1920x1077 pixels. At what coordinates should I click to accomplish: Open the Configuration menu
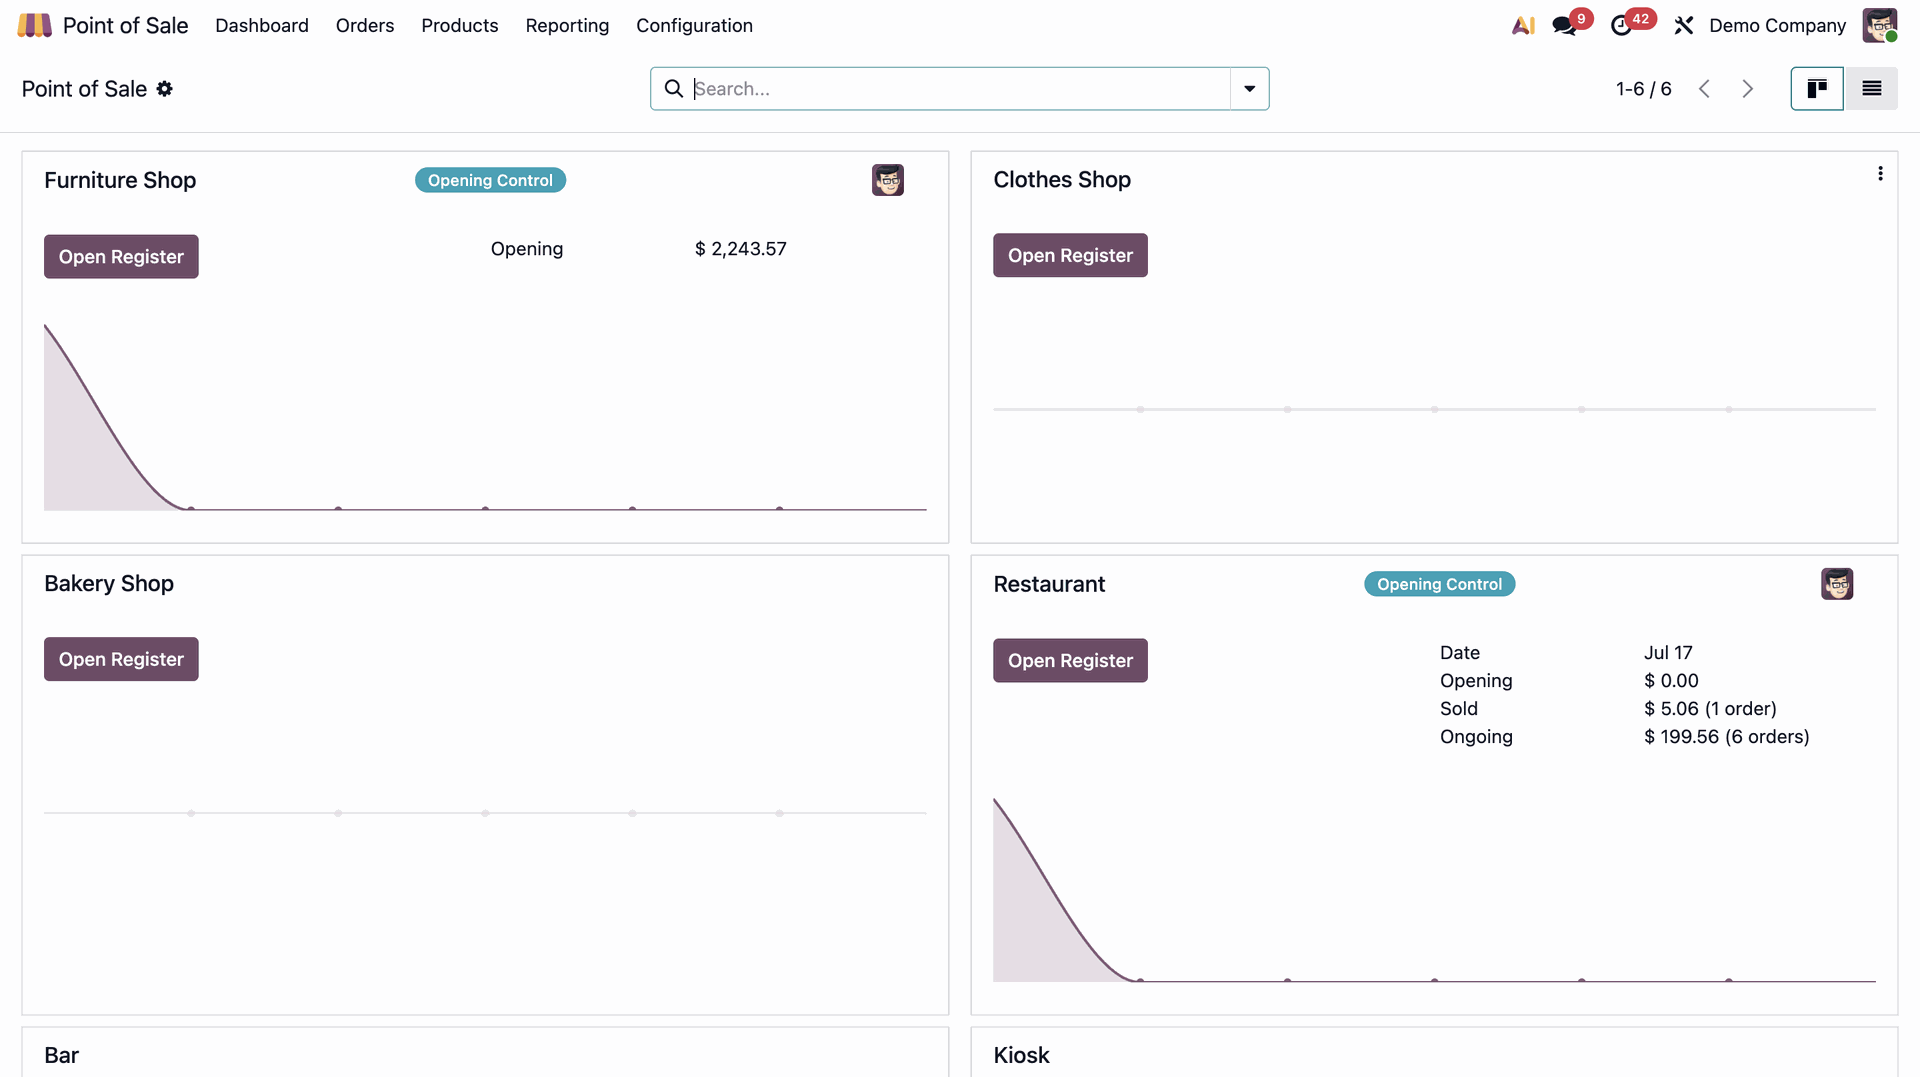(x=694, y=25)
